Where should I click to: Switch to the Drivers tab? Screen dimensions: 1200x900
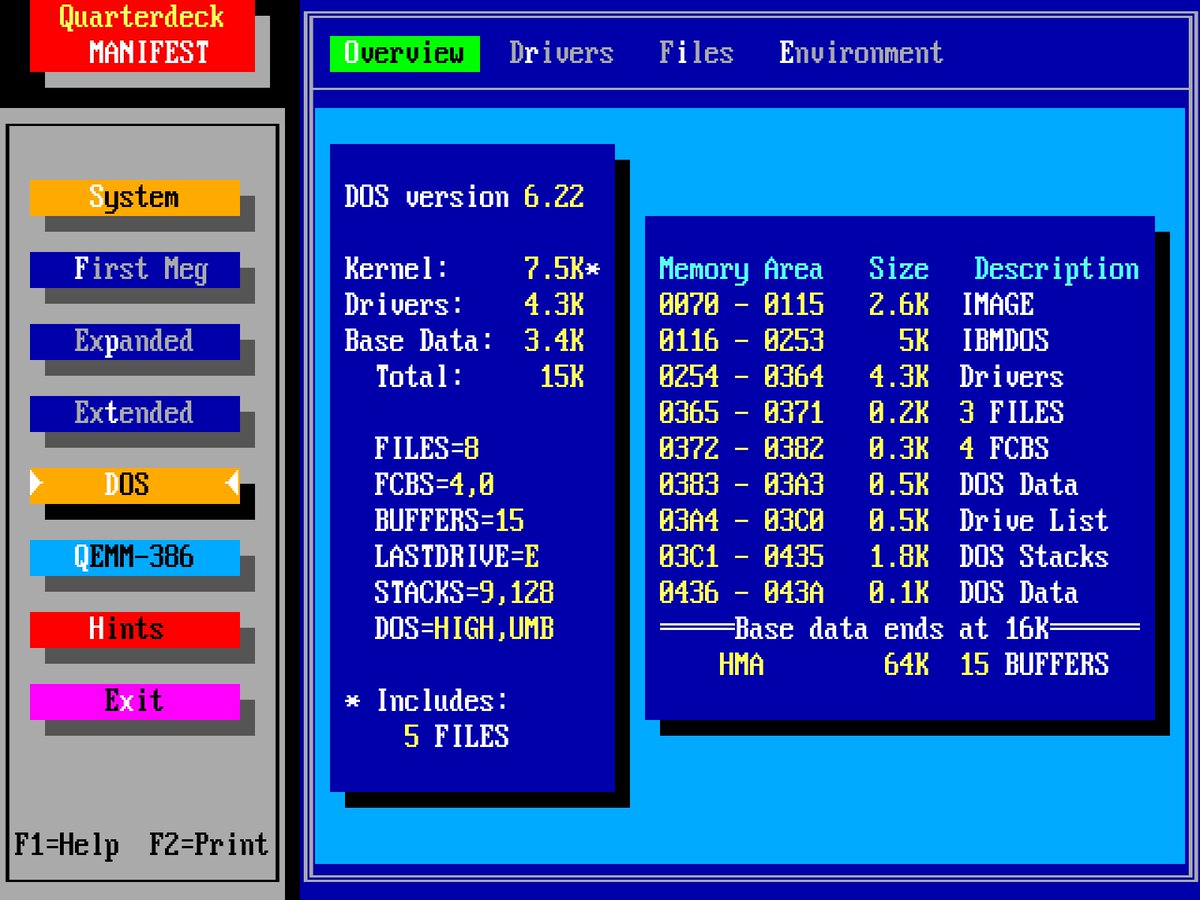point(561,54)
